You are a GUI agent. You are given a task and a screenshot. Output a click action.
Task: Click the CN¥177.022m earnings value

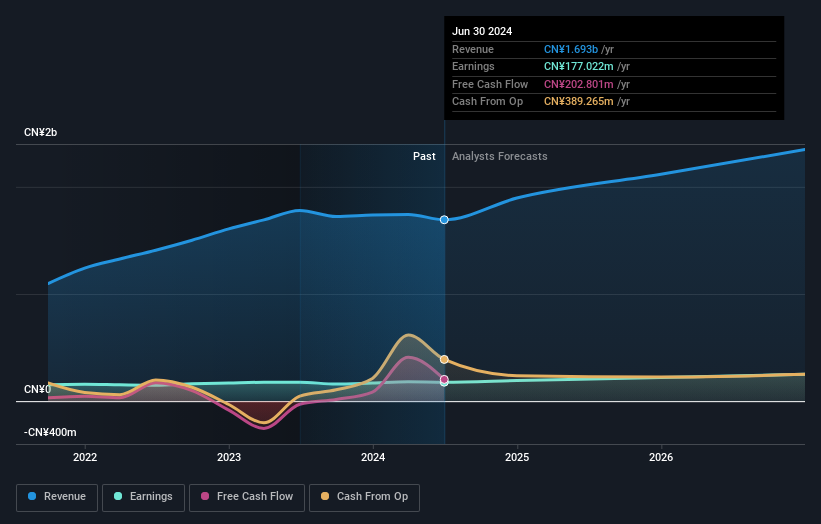point(579,66)
